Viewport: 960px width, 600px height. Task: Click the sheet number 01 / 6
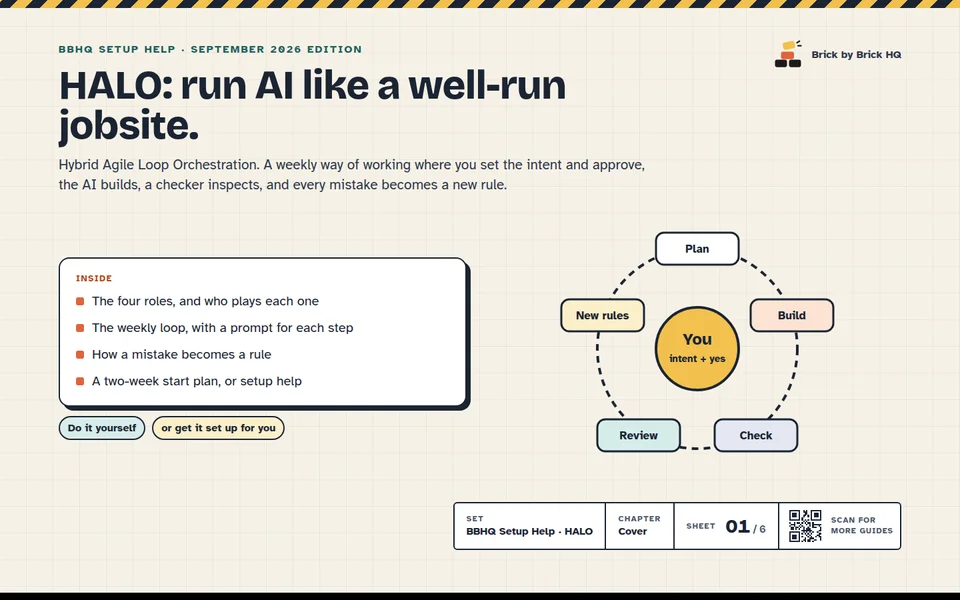coord(745,527)
